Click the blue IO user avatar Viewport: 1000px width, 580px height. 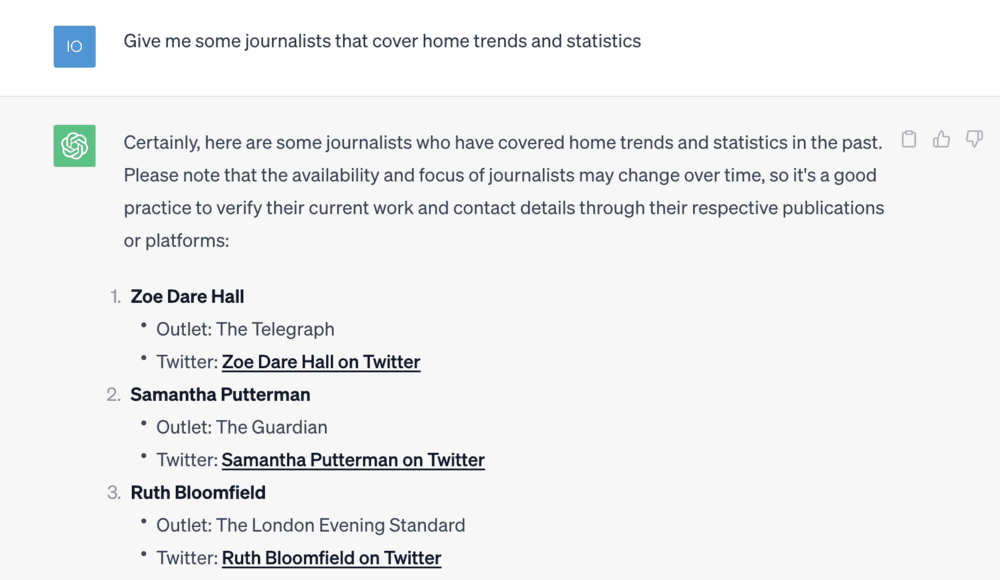[73, 46]
